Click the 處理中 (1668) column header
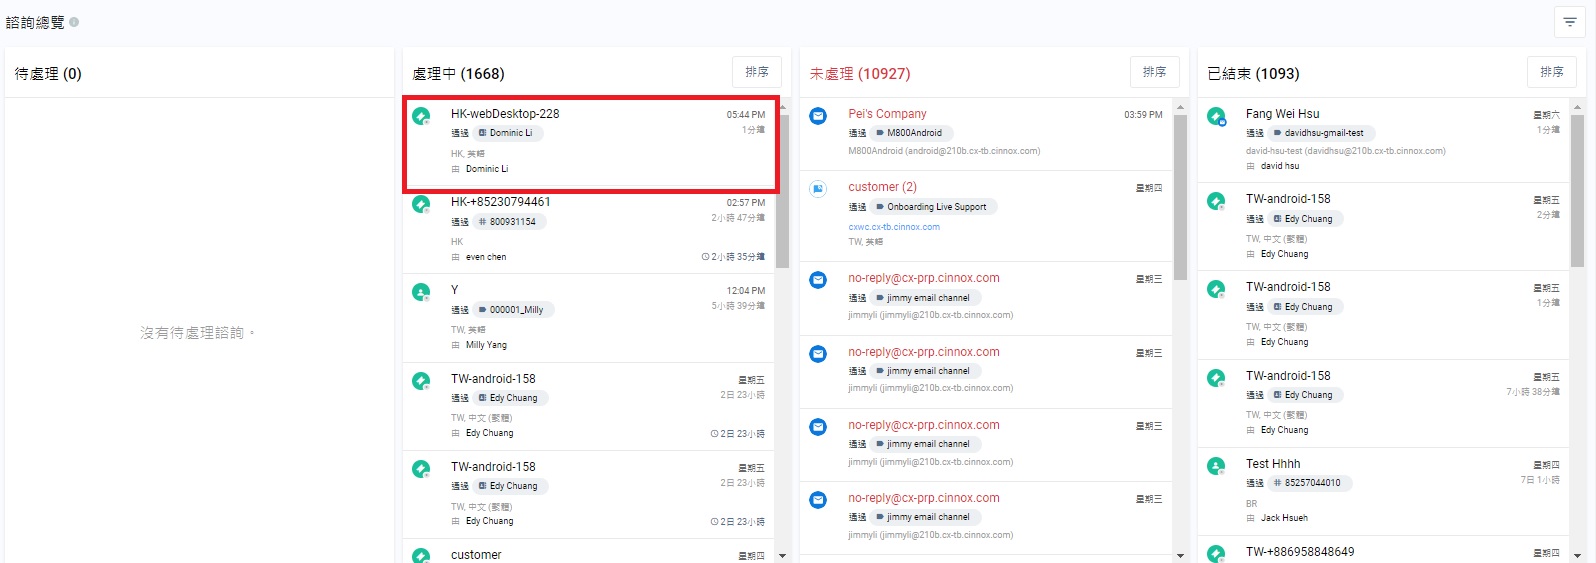 click(x=458, y=74)
